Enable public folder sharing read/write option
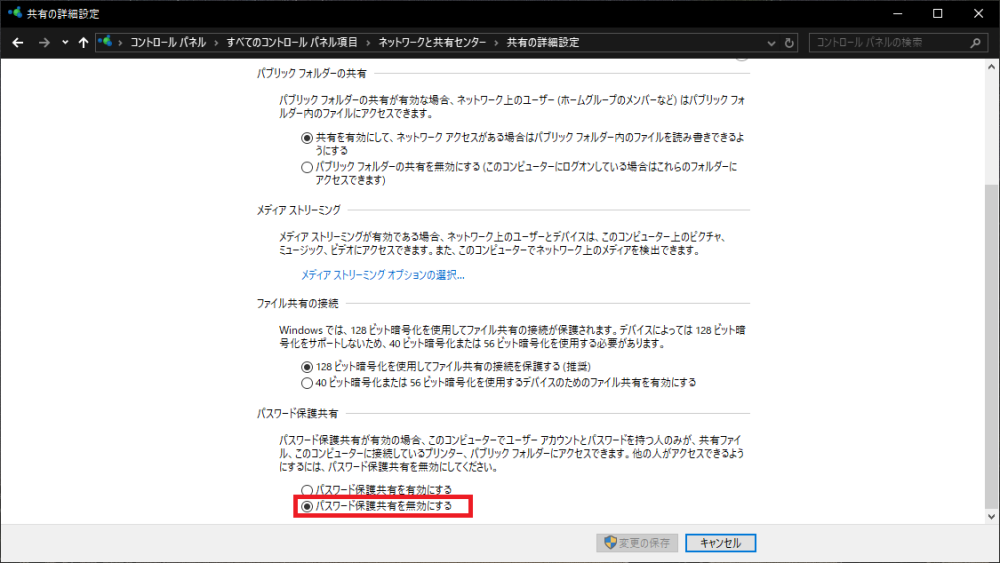The height and width of the screenshot is (563, 1000). click(307, 138)
